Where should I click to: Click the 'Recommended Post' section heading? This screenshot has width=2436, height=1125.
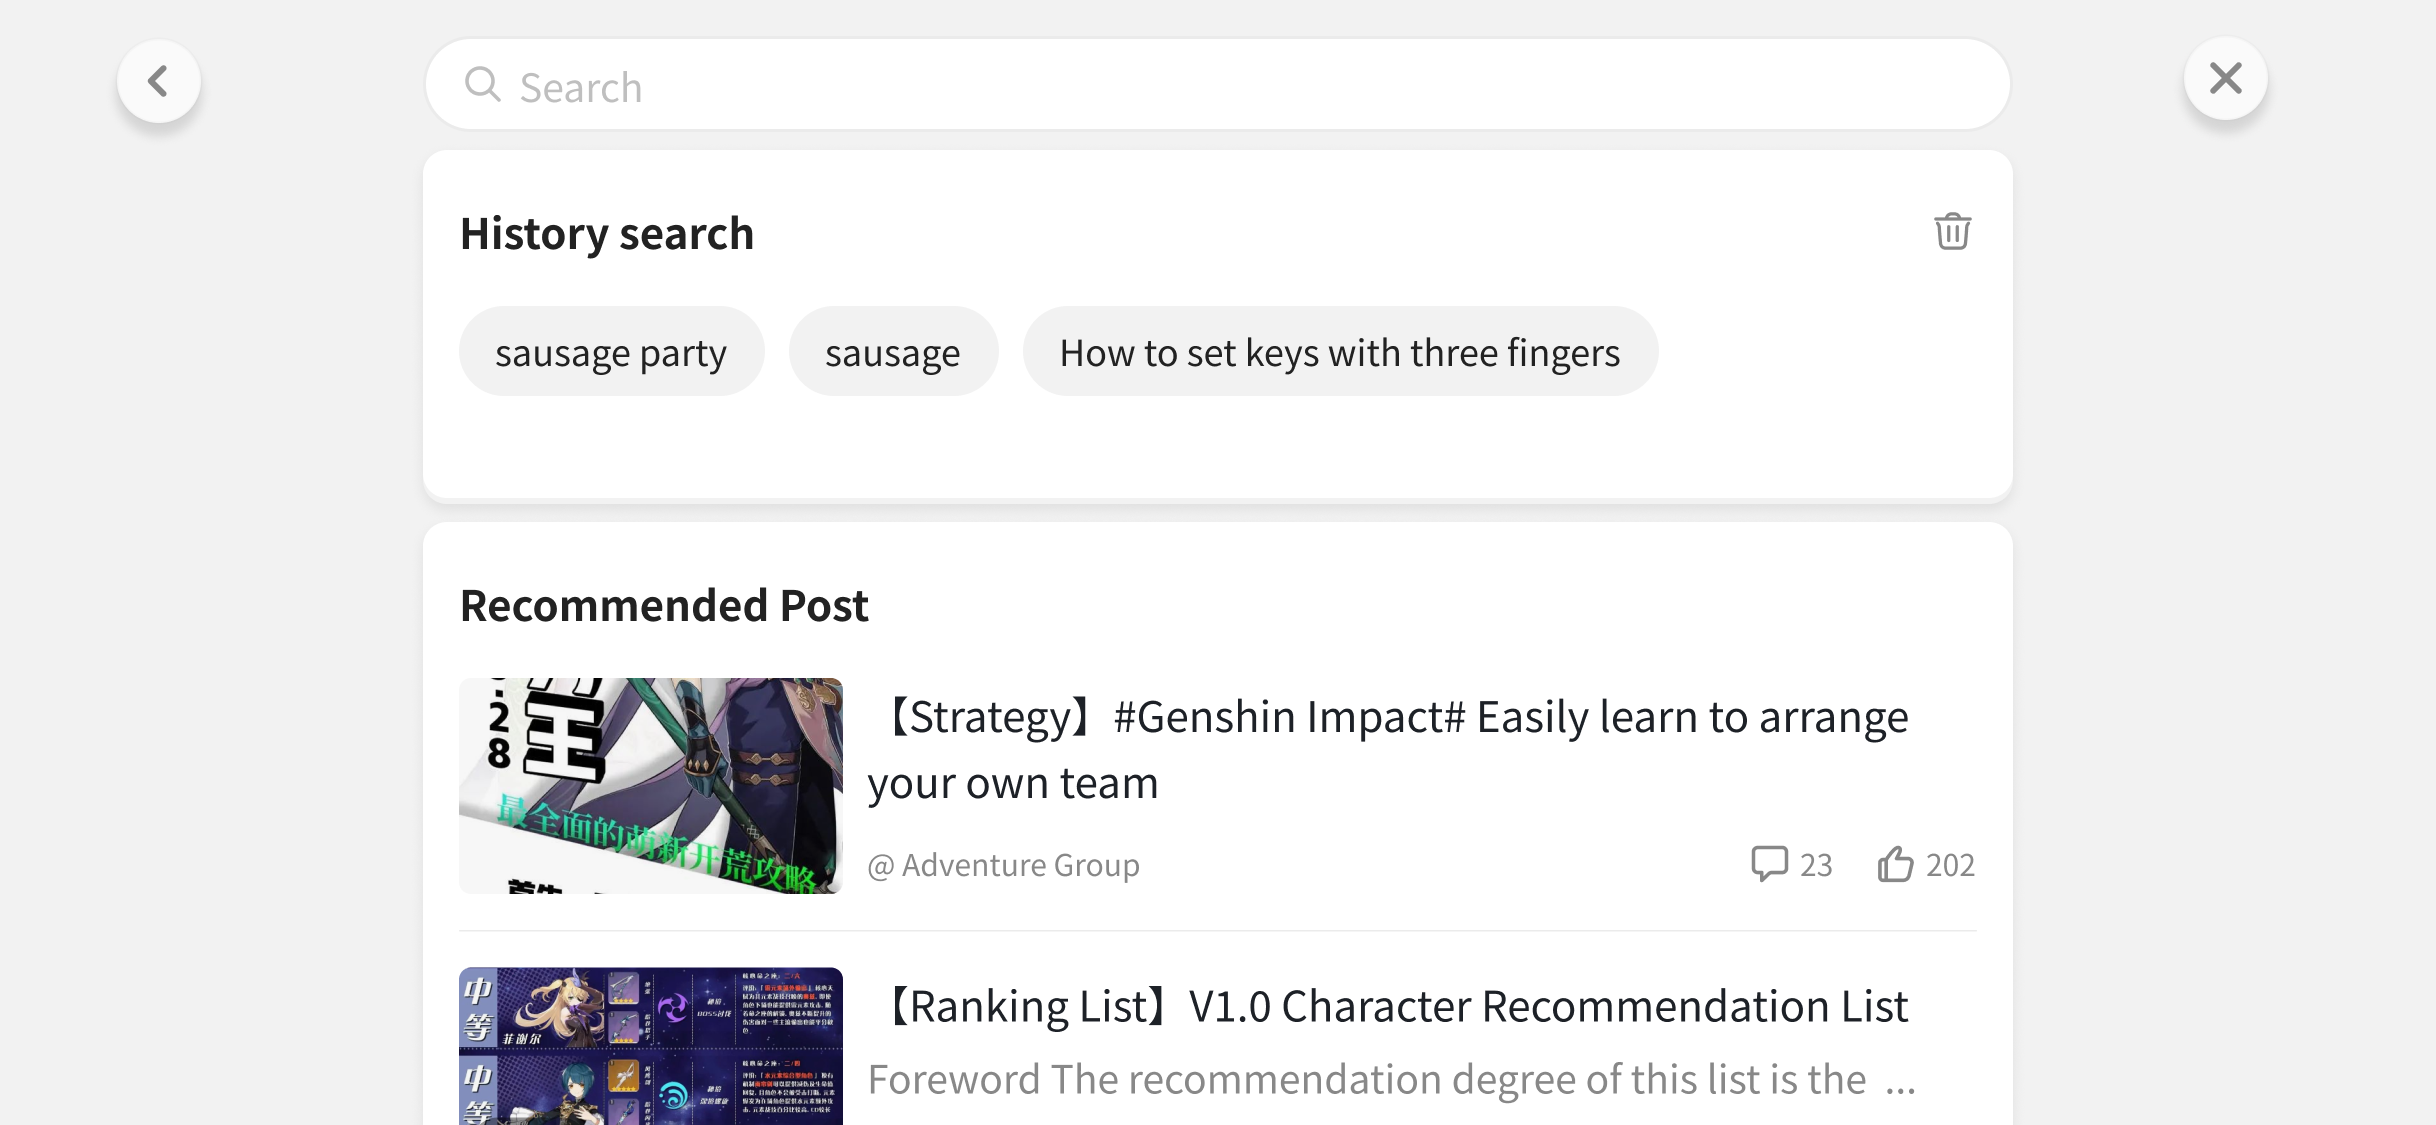pos(664,606)
